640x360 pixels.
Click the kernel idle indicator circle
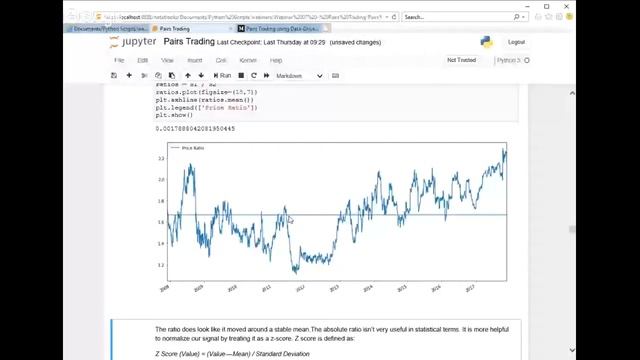(527, 60)
